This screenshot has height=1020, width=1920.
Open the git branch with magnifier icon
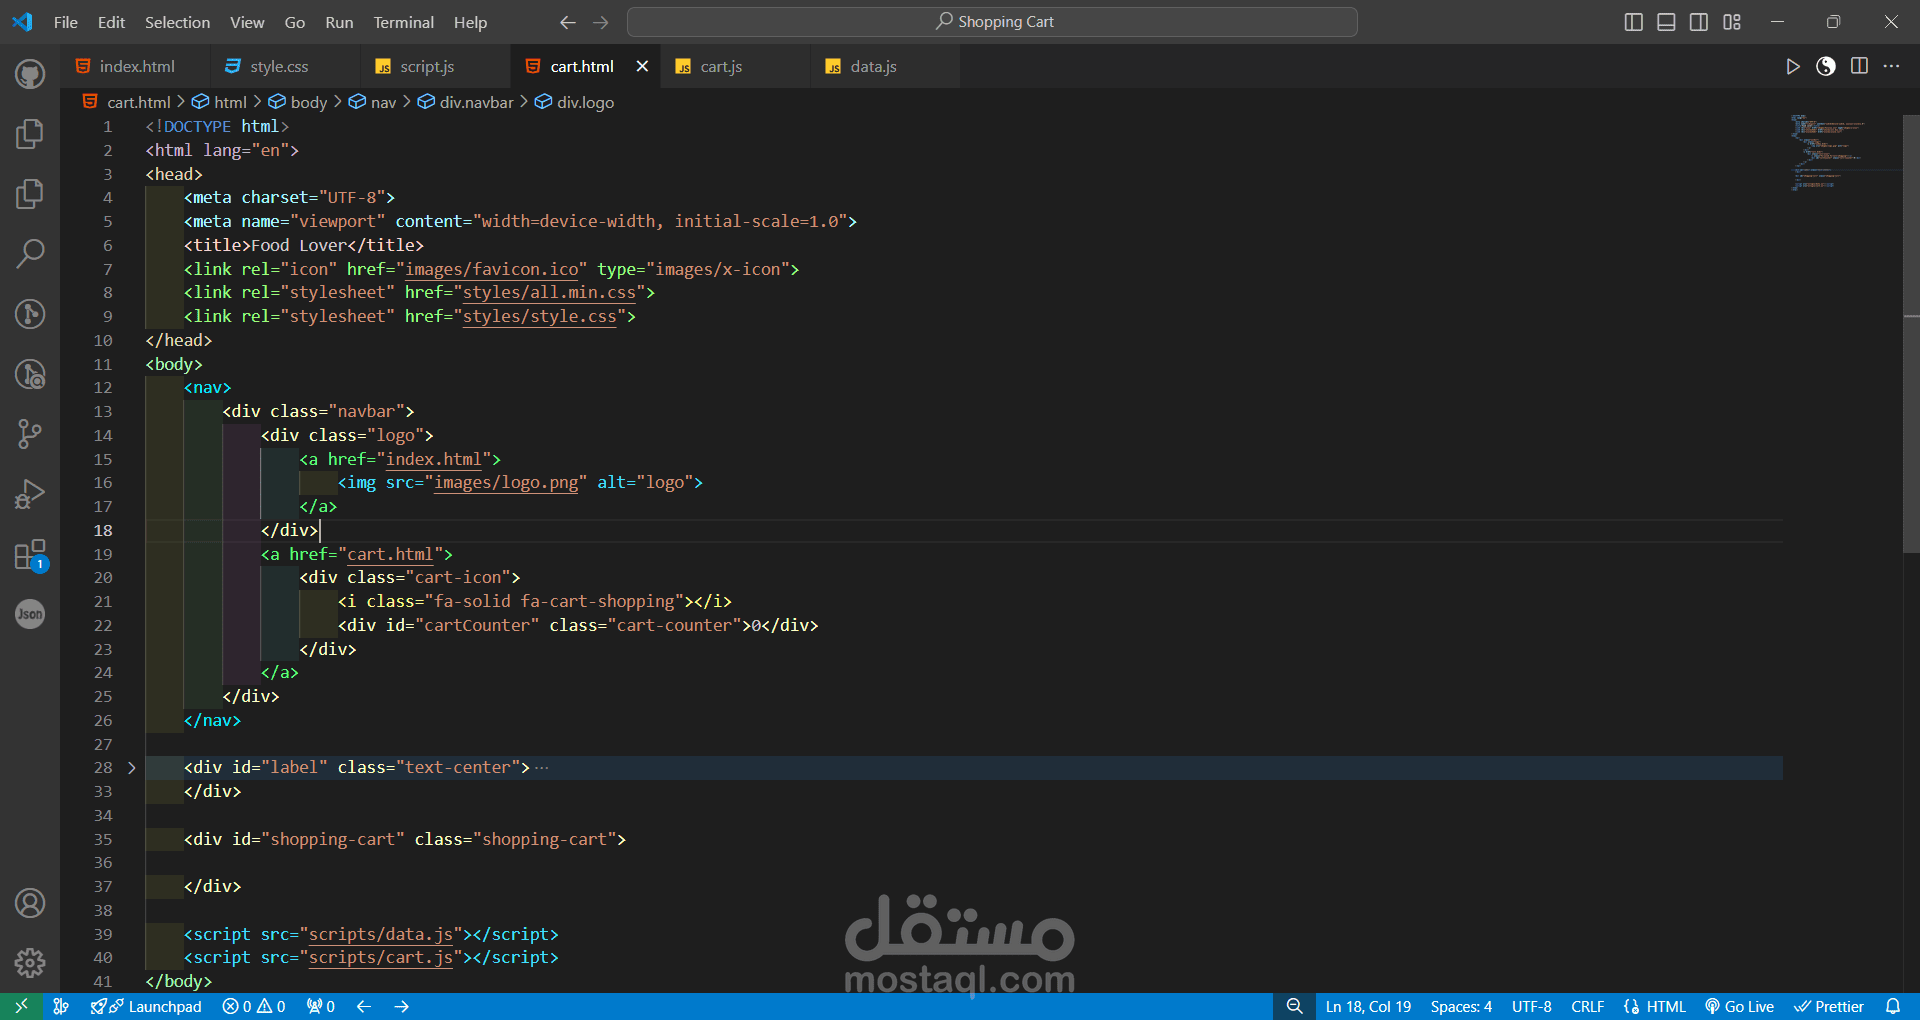pyautogui.click(x=30, y=374)
